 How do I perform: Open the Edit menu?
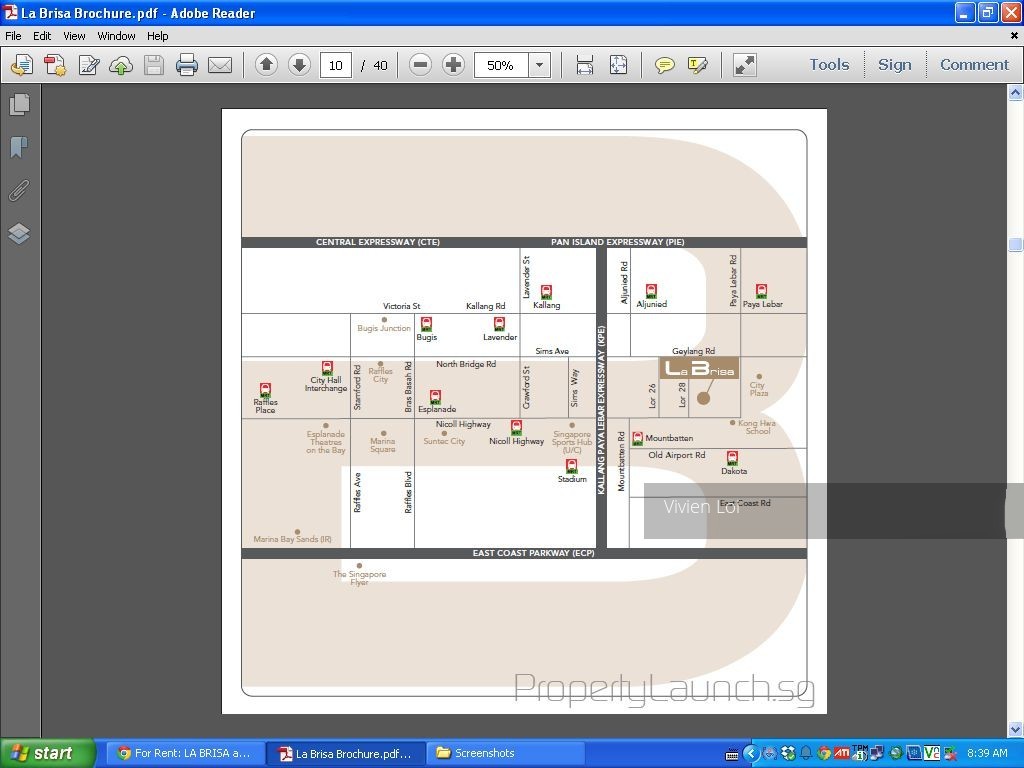pos(42,36)
